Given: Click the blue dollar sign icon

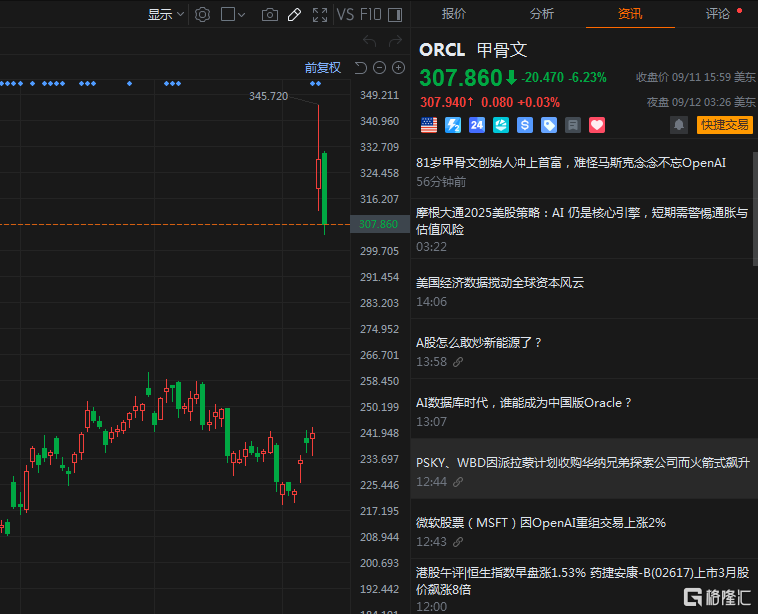Looking at the screenshot, I should point(525,125).
